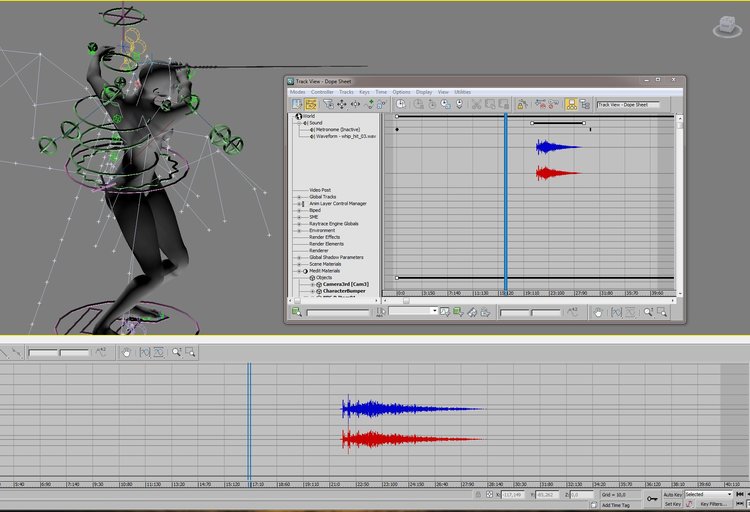Click the Zoom Region icon in Track View window
The height and width of the screenshot is (512, 750).
tap(662, 312)
